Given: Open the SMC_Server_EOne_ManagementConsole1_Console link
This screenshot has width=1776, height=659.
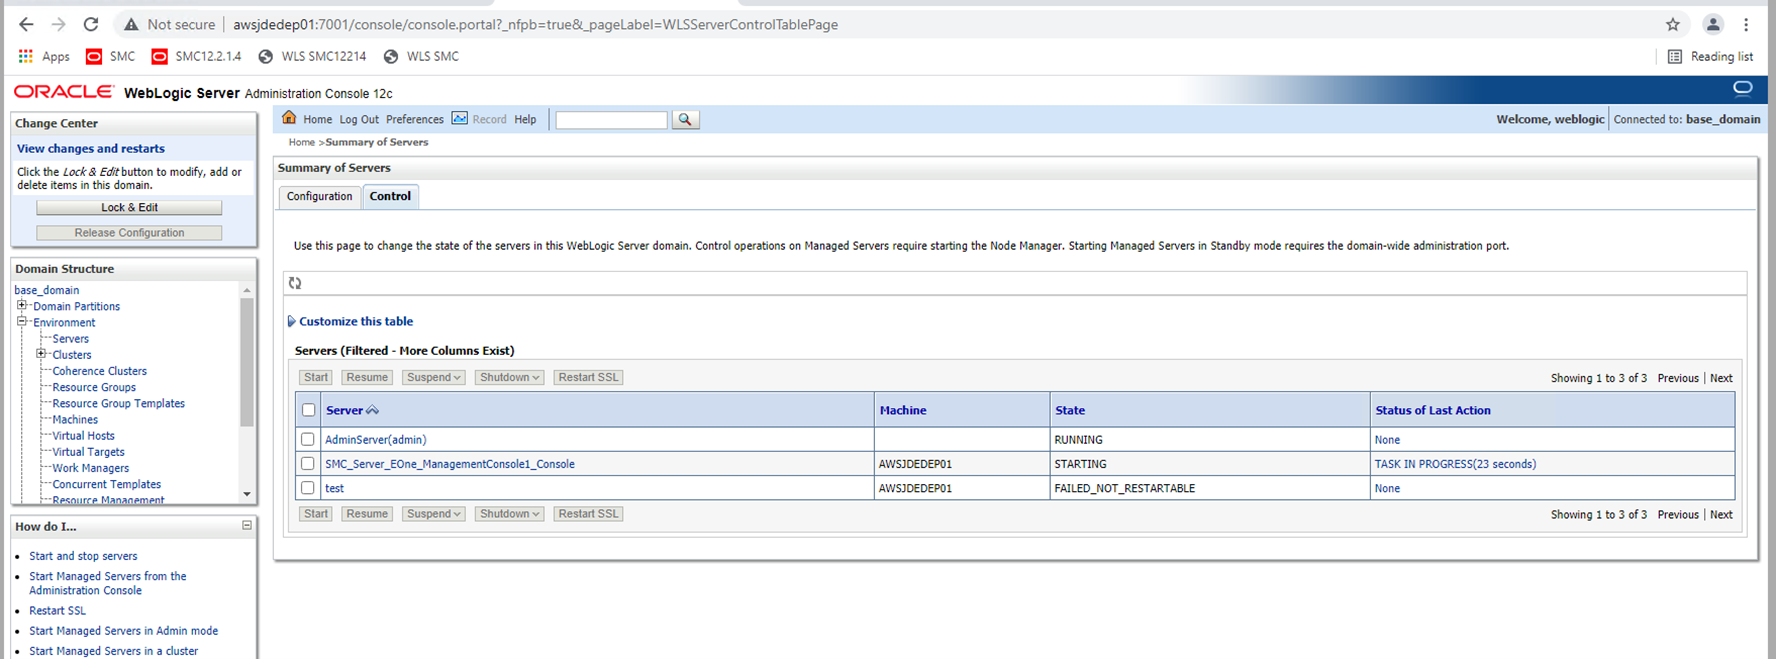Looking at the screenshot, I should point(450,464).
